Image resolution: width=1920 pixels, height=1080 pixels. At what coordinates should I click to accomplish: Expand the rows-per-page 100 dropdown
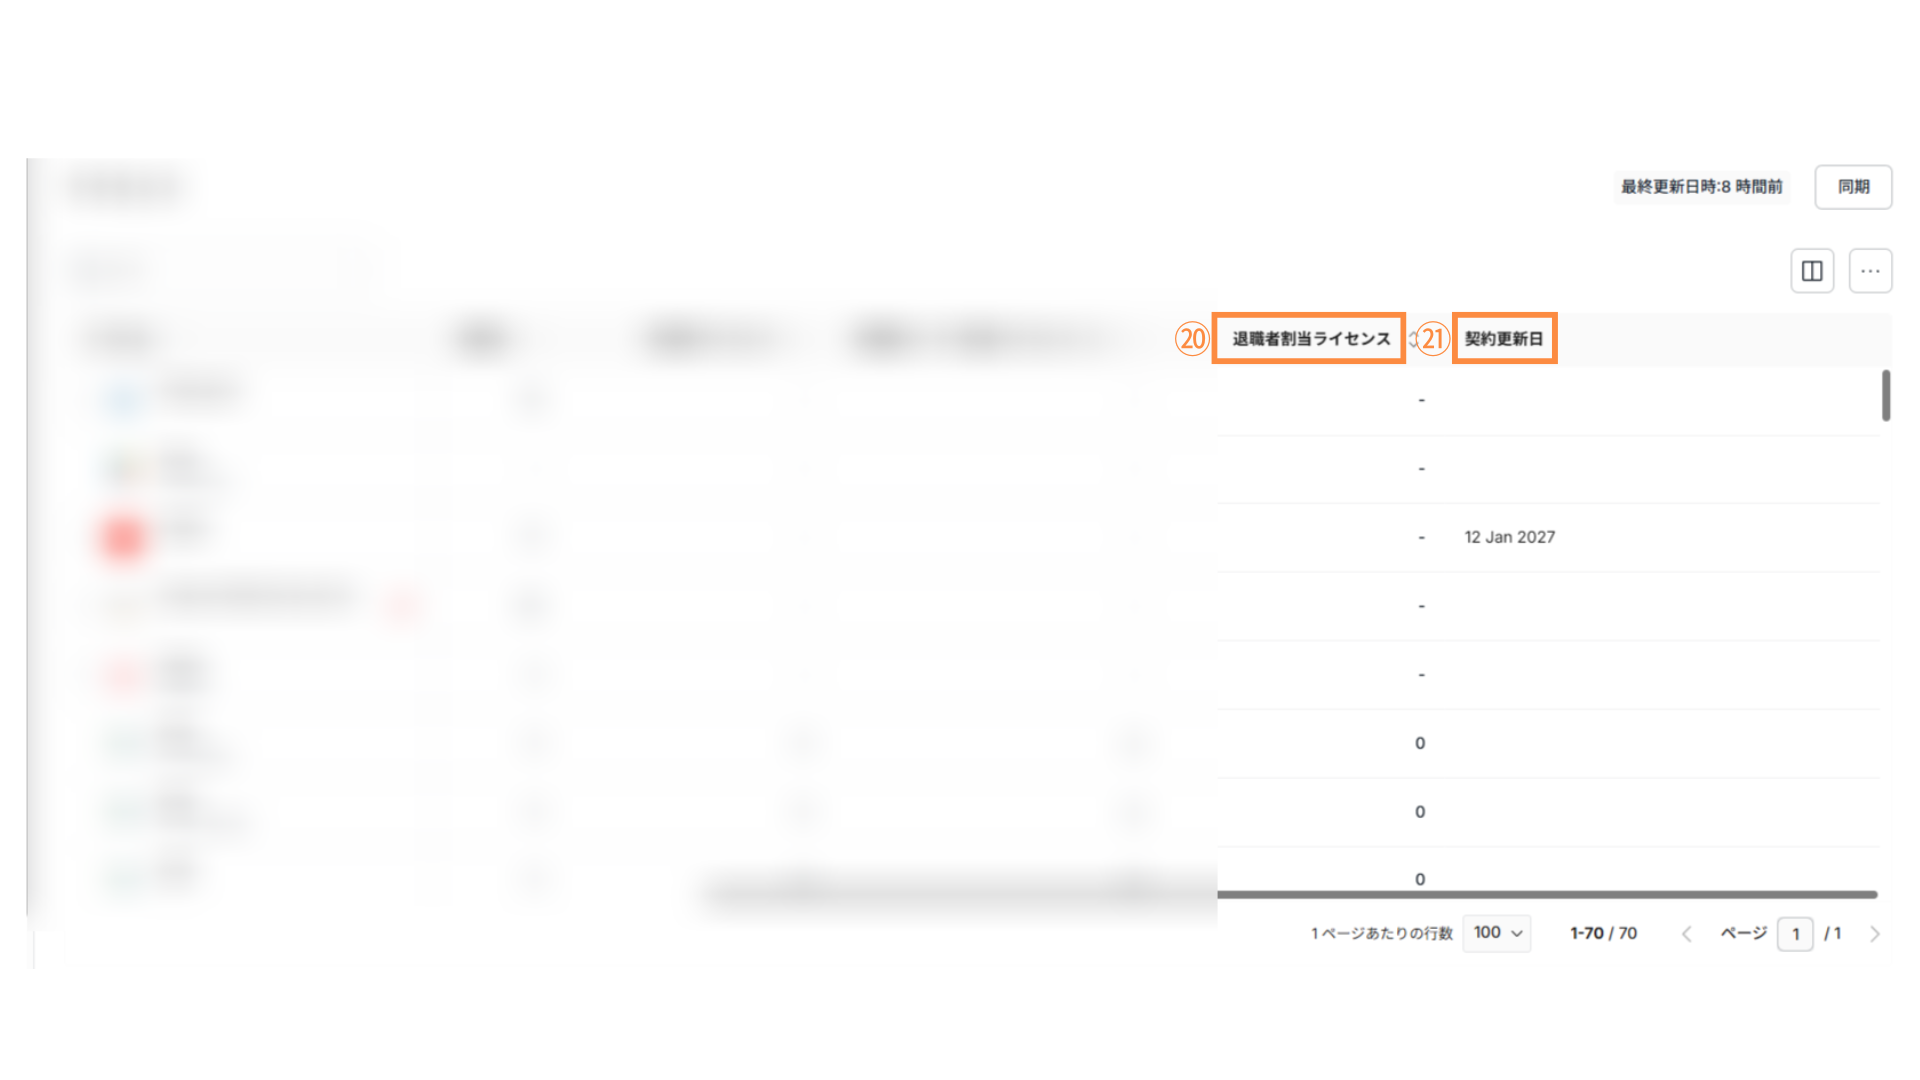(1497, 933)
